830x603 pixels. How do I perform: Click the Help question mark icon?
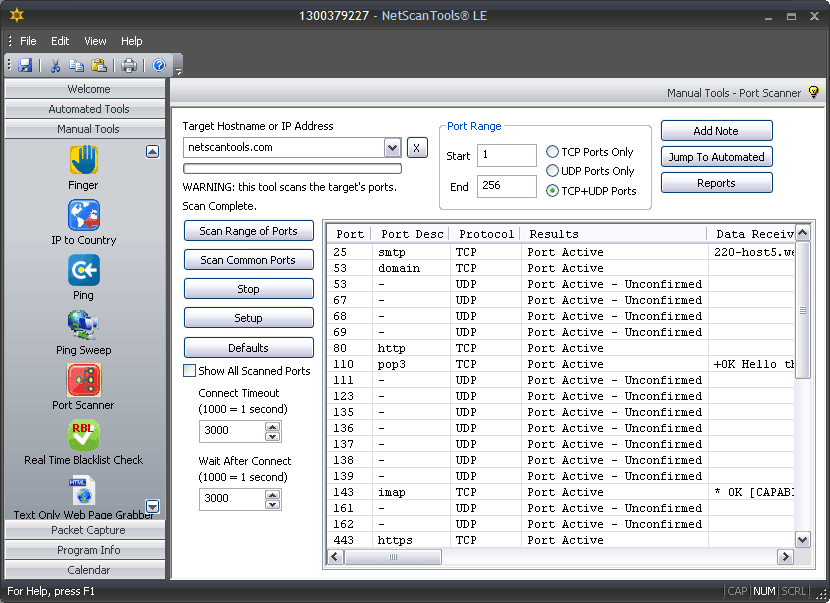point(159,65)
